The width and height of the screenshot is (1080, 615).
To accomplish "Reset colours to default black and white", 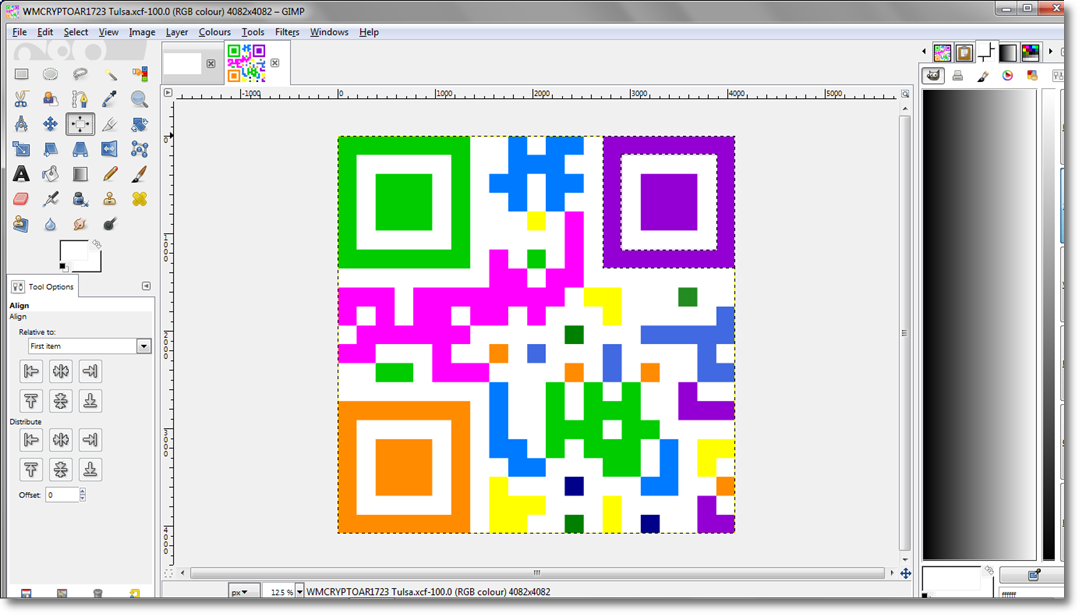I will tap(63, 267).
